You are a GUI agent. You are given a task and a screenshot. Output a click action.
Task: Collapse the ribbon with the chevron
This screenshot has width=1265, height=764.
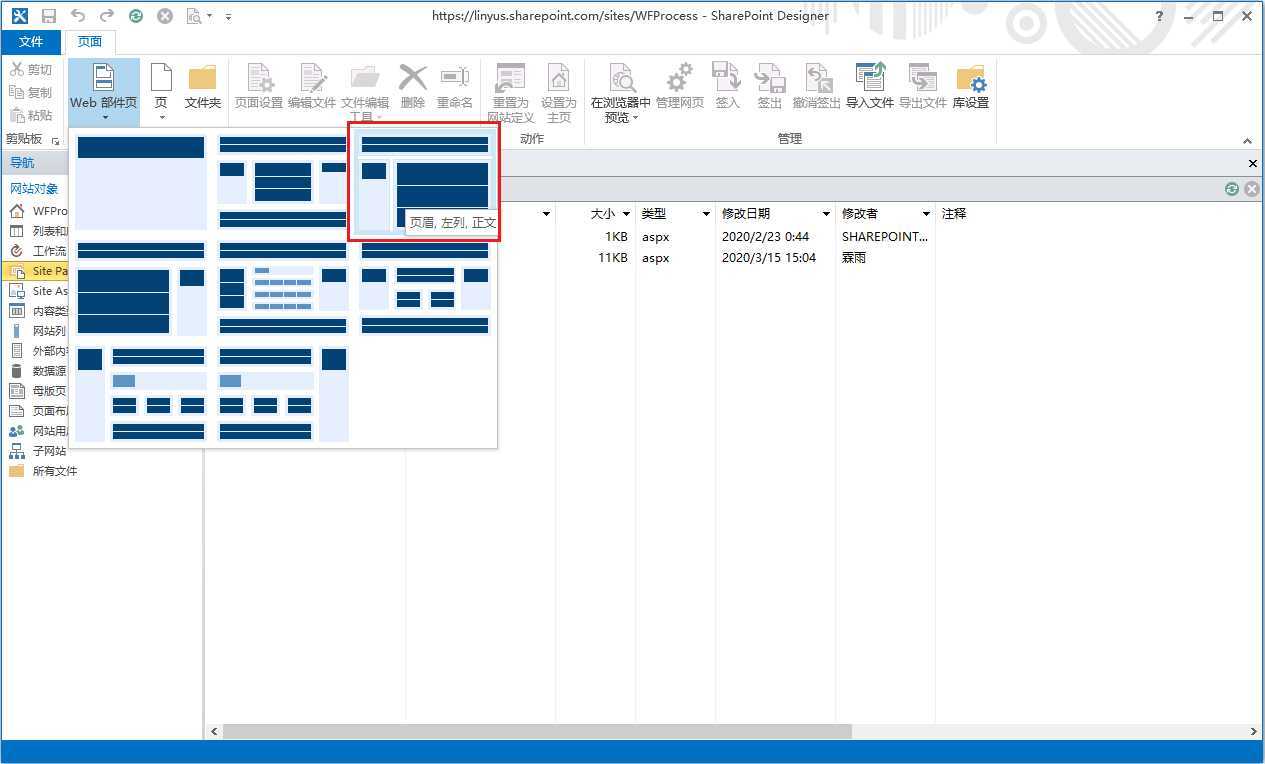tap(1247, 141)
